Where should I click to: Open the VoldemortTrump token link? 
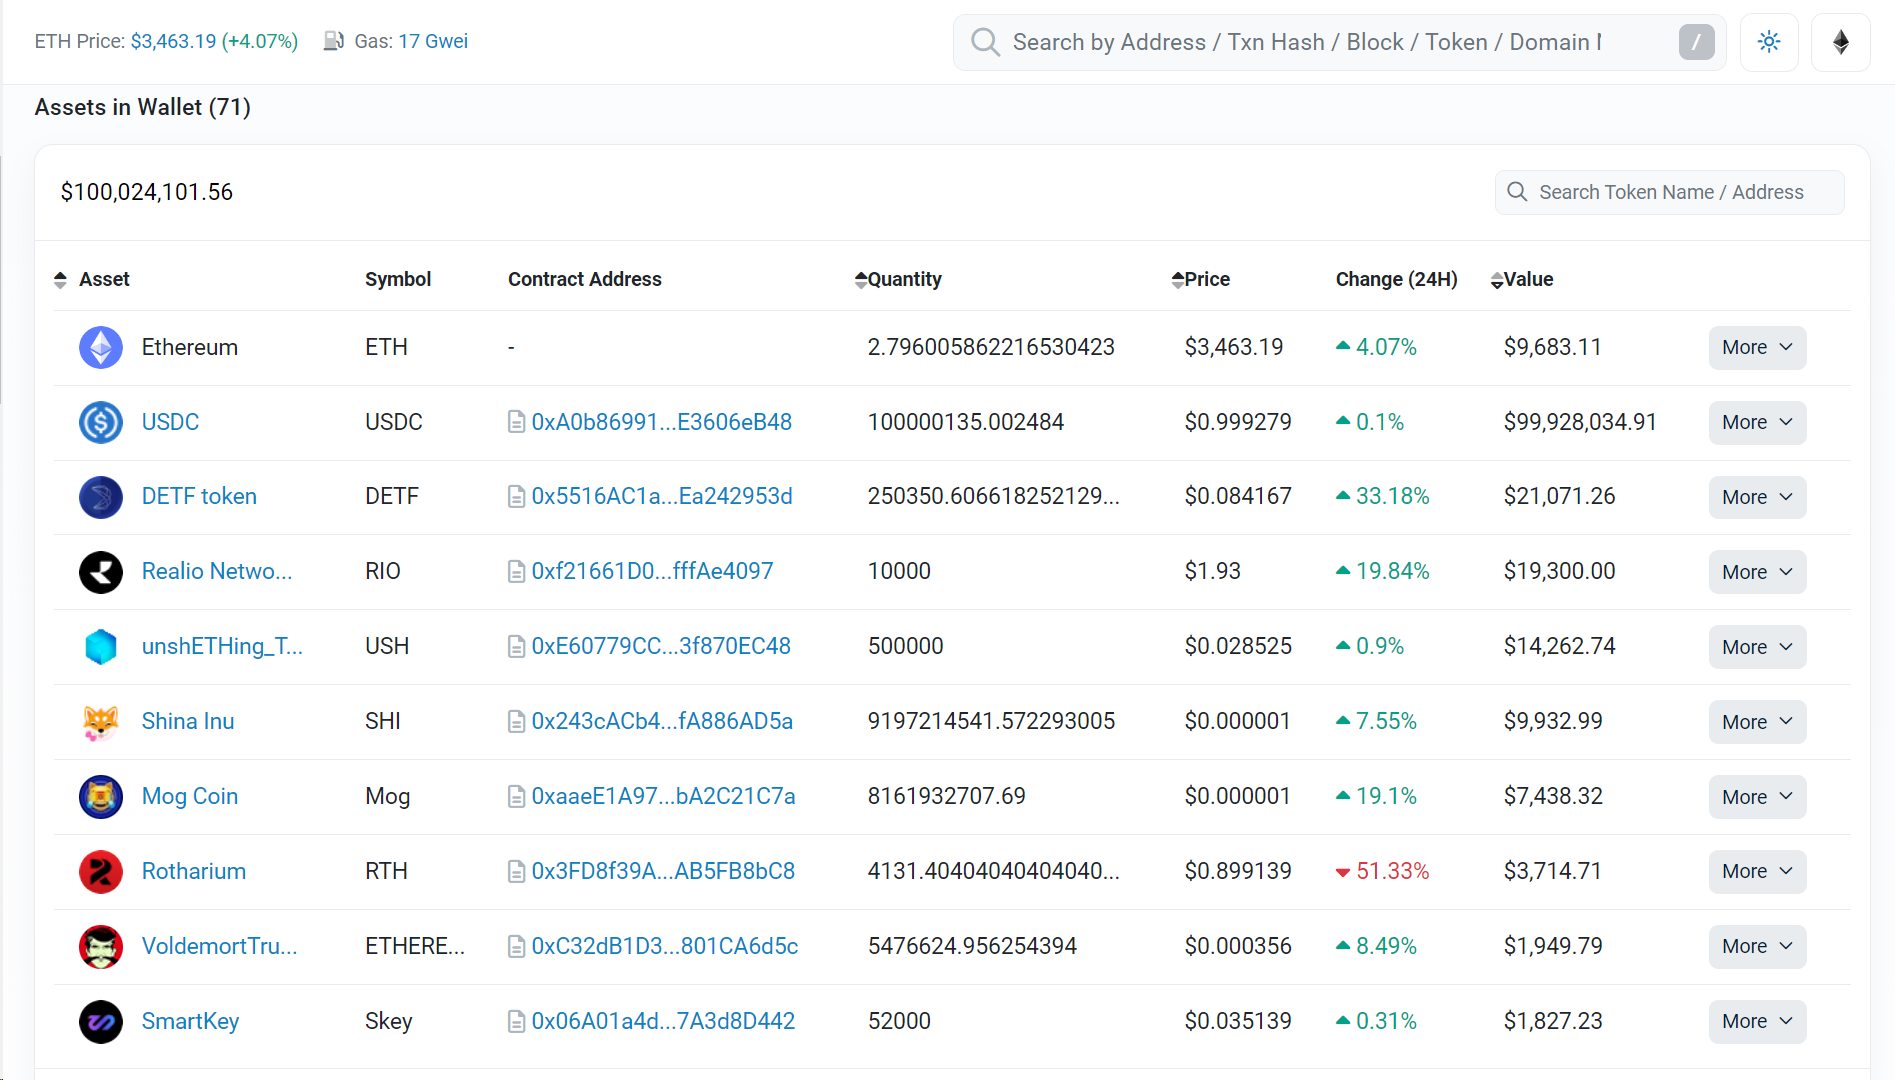tap(219, 947)
